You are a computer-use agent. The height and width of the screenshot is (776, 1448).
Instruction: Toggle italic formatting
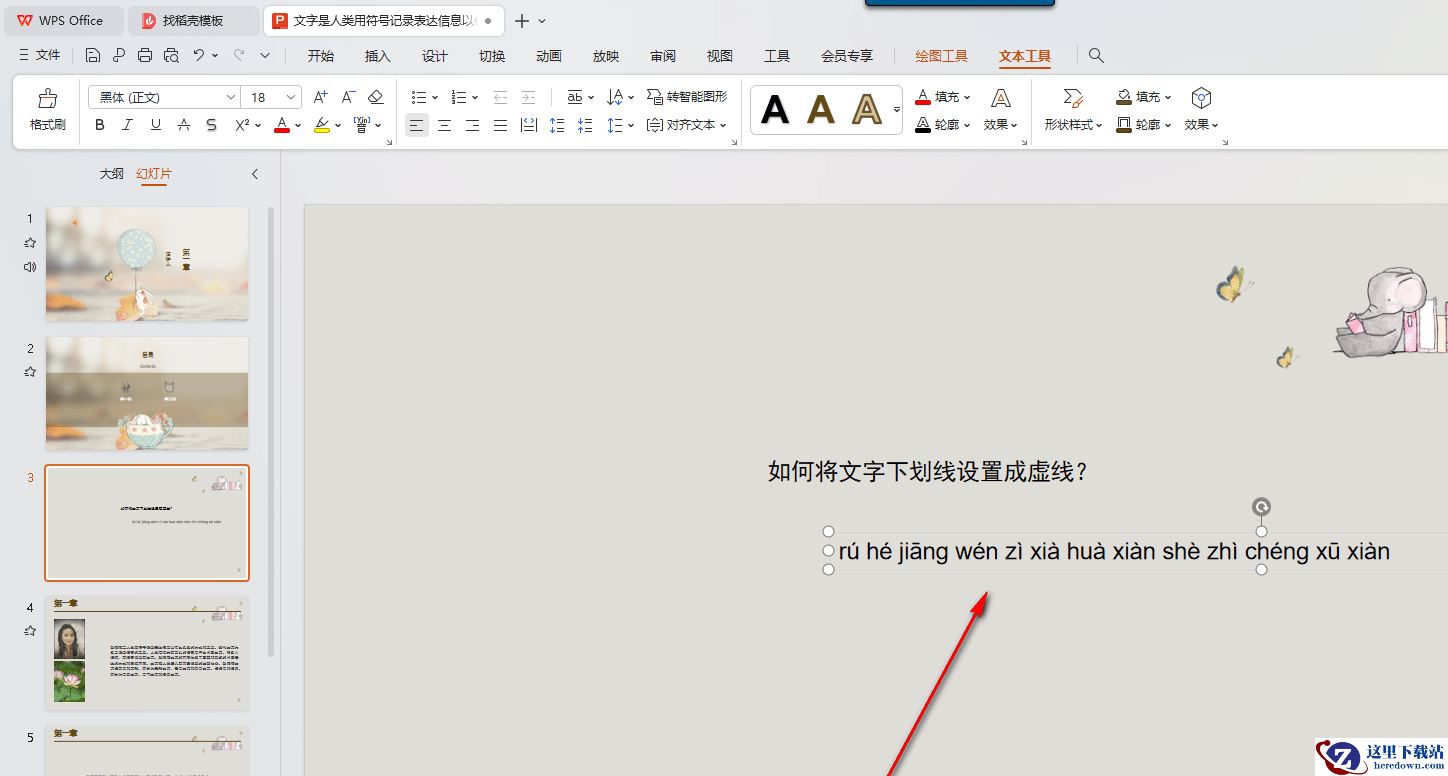(127, 125)
